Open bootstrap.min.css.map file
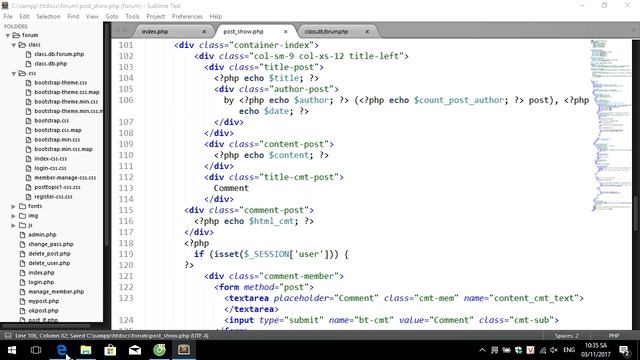Viewport: 640px width, 360px height. [63, 149]
